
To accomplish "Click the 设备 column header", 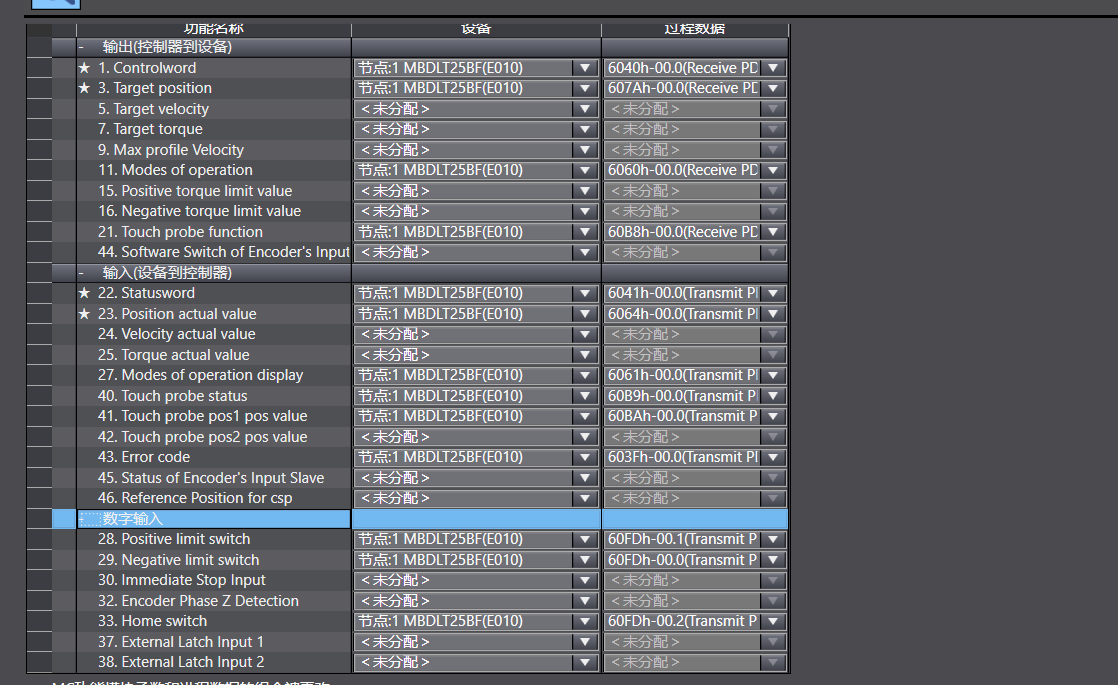I will point(476,29).
